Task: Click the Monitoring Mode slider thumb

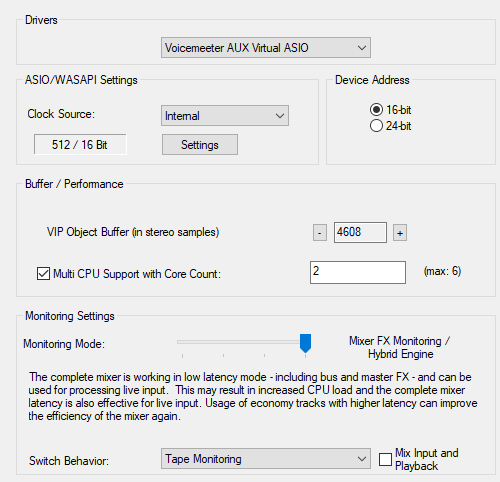Action: [x=305, y=343]
